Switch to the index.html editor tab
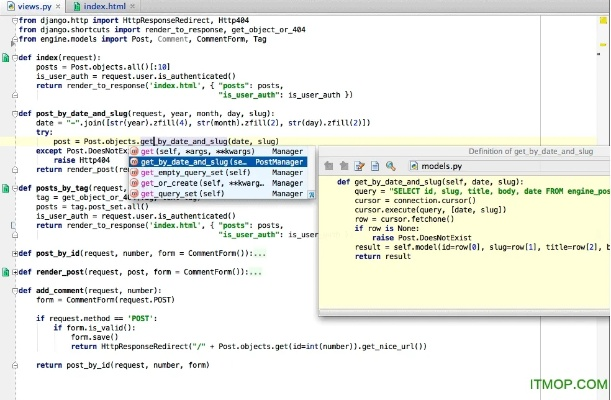Screen dimensions: 611x400 click(x=103, y=6)
